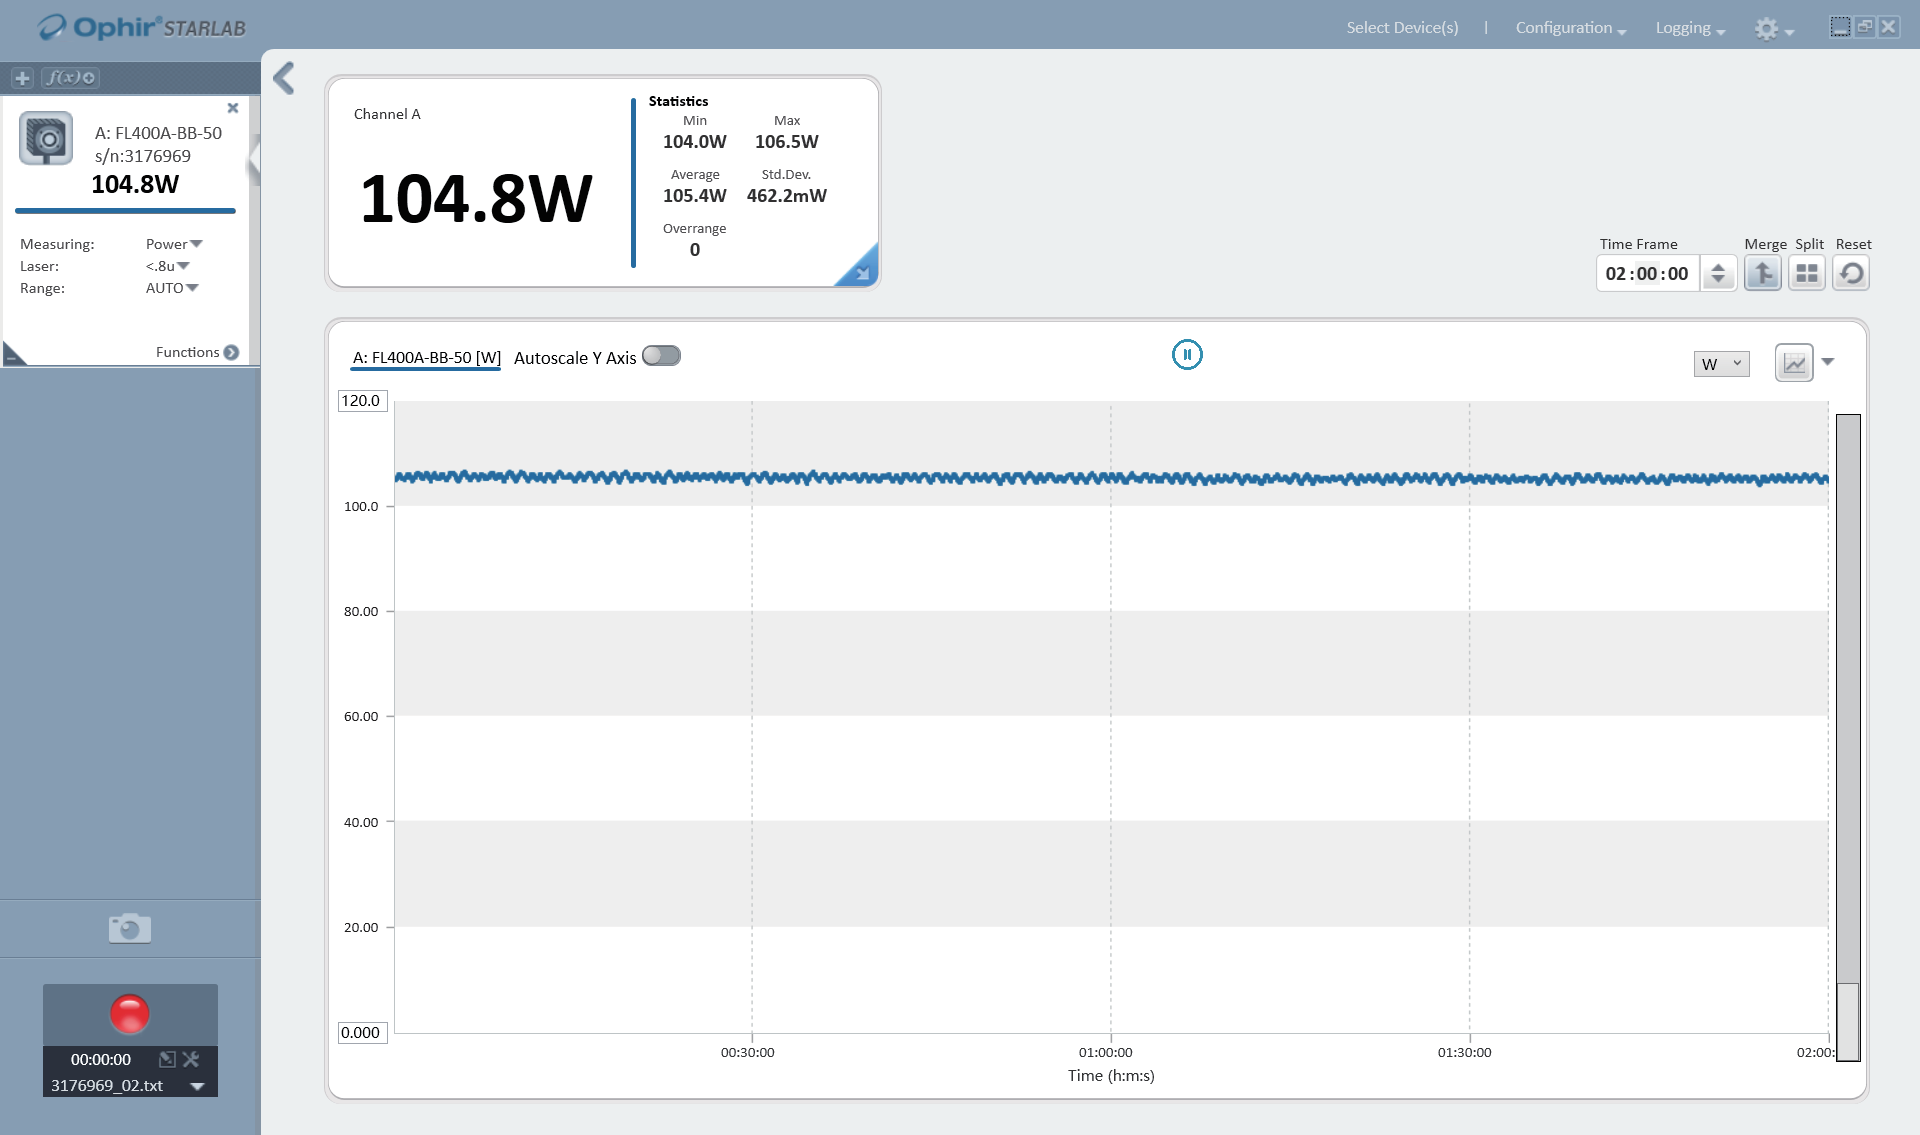Expand Channel A display via blue corner arrow
The image size is (1920, 1135).
tap(862, 271)
